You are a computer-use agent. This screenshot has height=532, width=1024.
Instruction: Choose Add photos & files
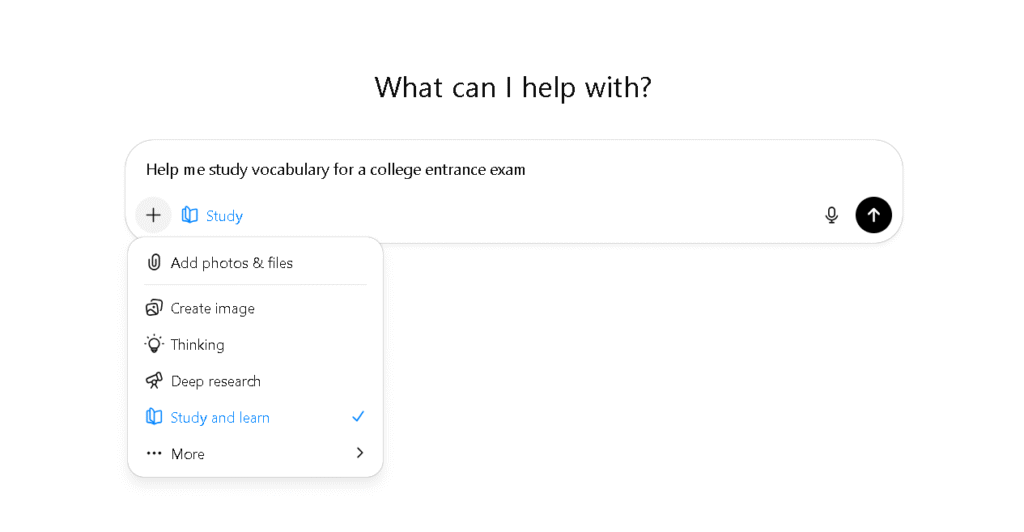231,263
